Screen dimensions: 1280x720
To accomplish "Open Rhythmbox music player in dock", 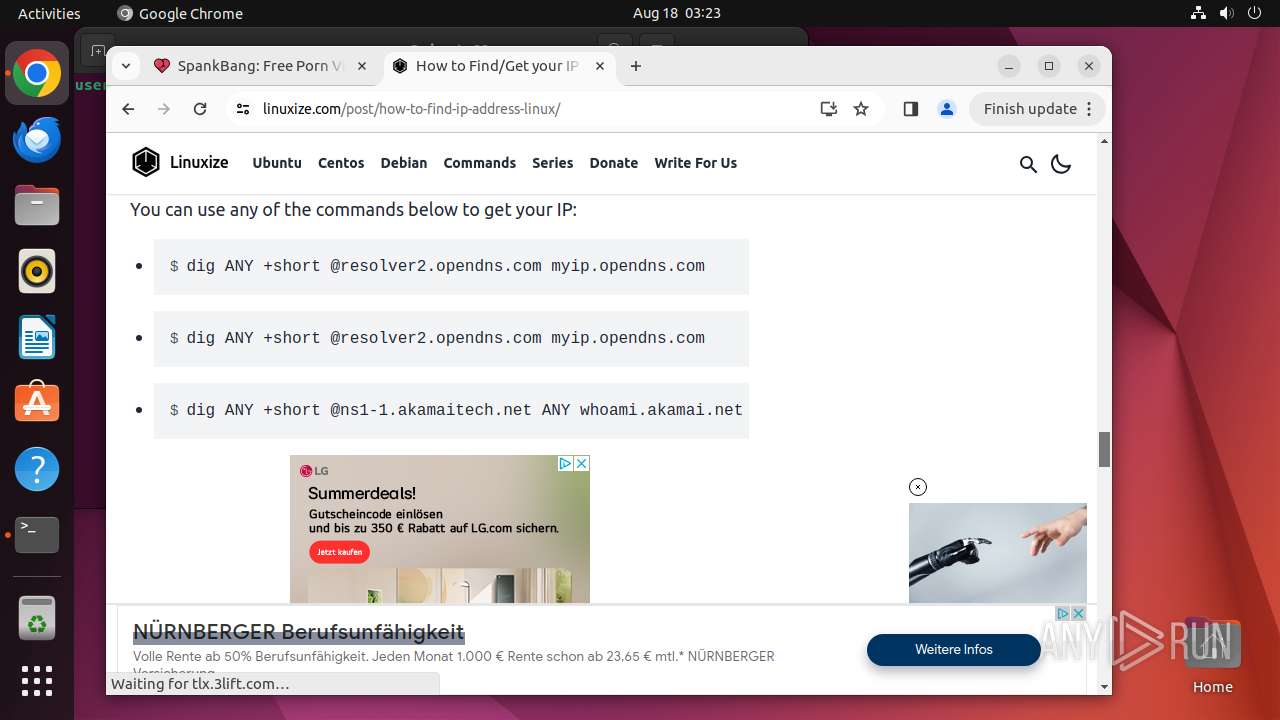I will click(37, 271).
